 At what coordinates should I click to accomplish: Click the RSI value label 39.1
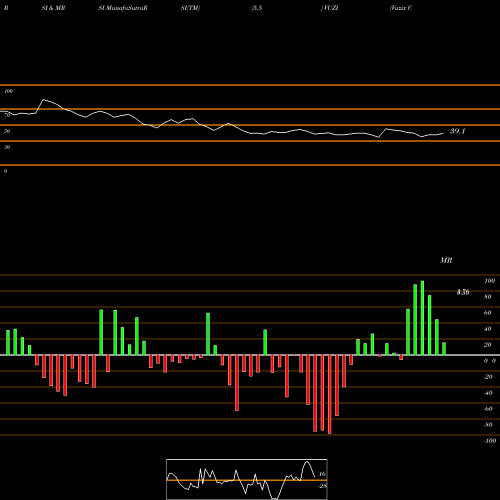pos(457,131)
